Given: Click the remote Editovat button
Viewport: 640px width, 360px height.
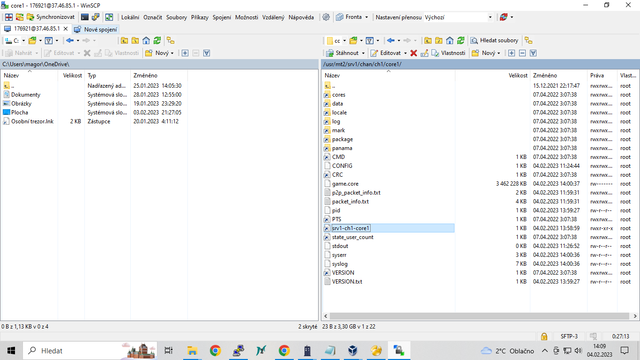Looking at the screenshot, I should (386, 53).
